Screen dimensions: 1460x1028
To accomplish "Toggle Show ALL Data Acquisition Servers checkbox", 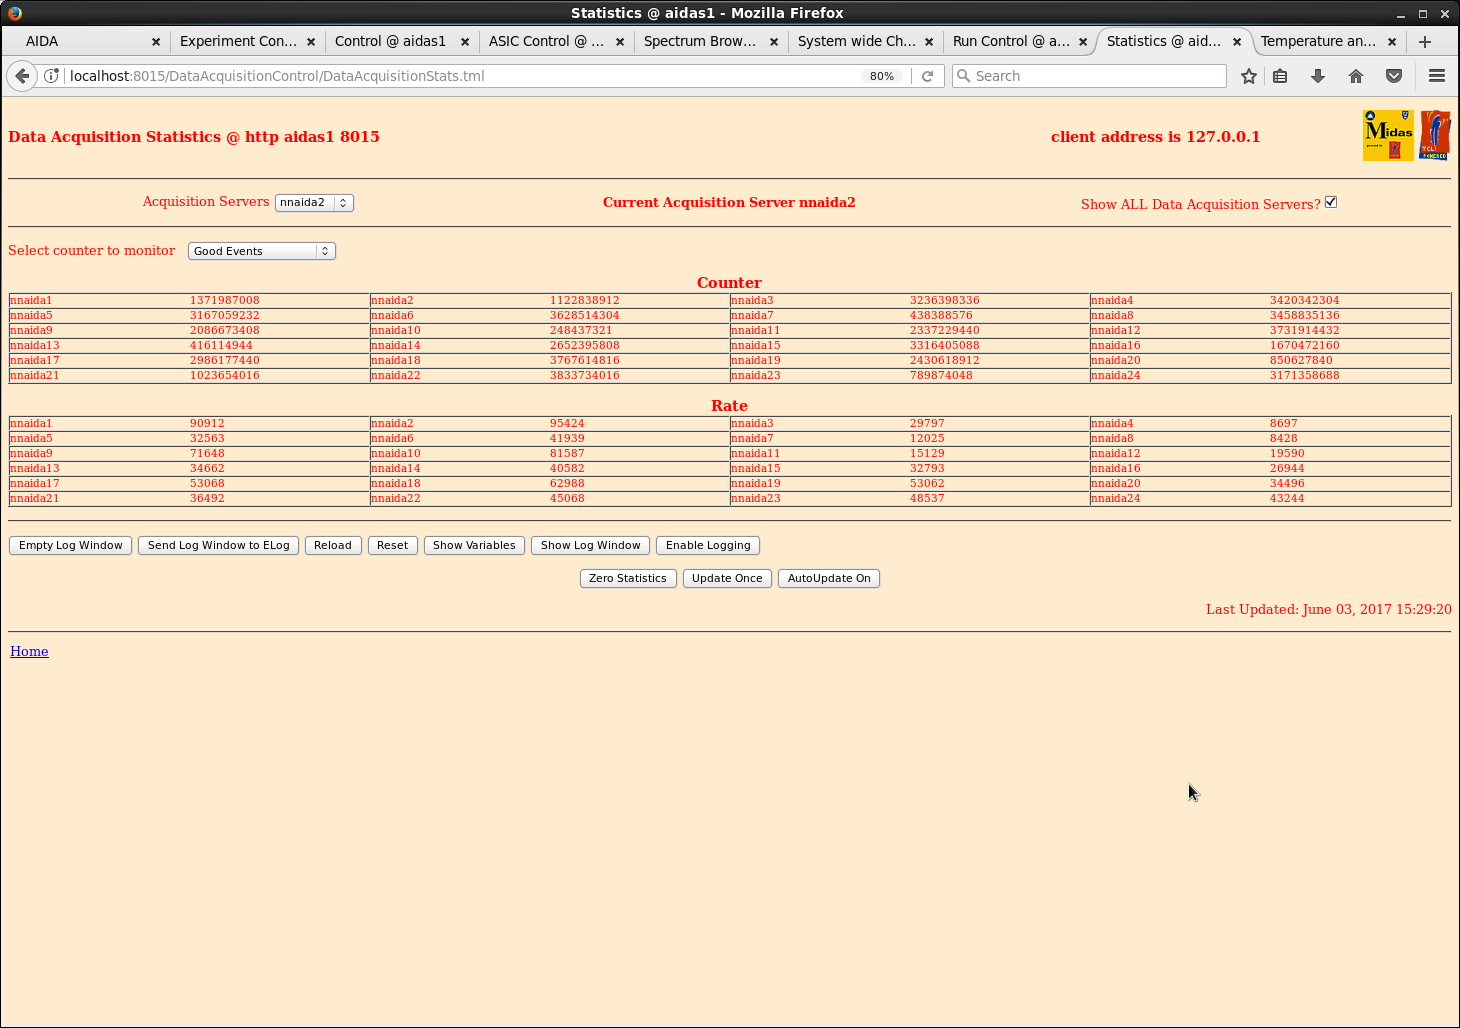I will pos(1331,202).
